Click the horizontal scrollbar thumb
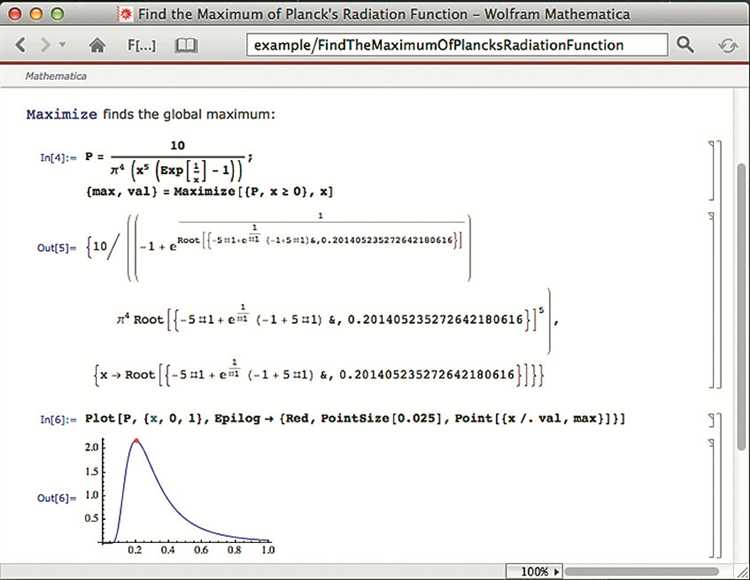The image size is (750, 580). 641,572
